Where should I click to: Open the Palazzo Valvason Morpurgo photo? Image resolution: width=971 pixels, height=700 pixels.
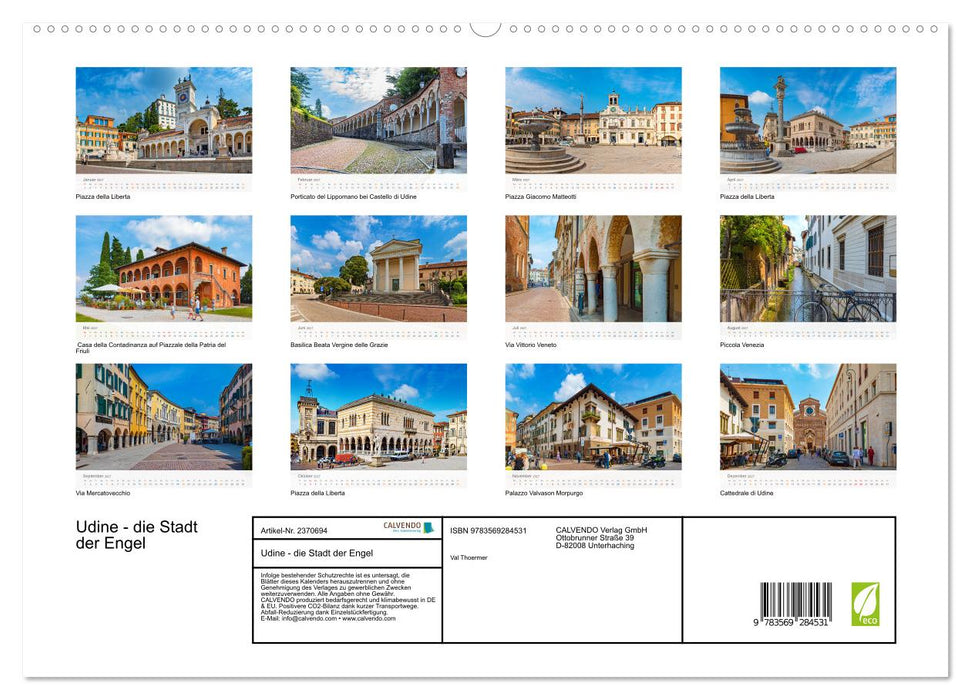click(x=593, y=416)
